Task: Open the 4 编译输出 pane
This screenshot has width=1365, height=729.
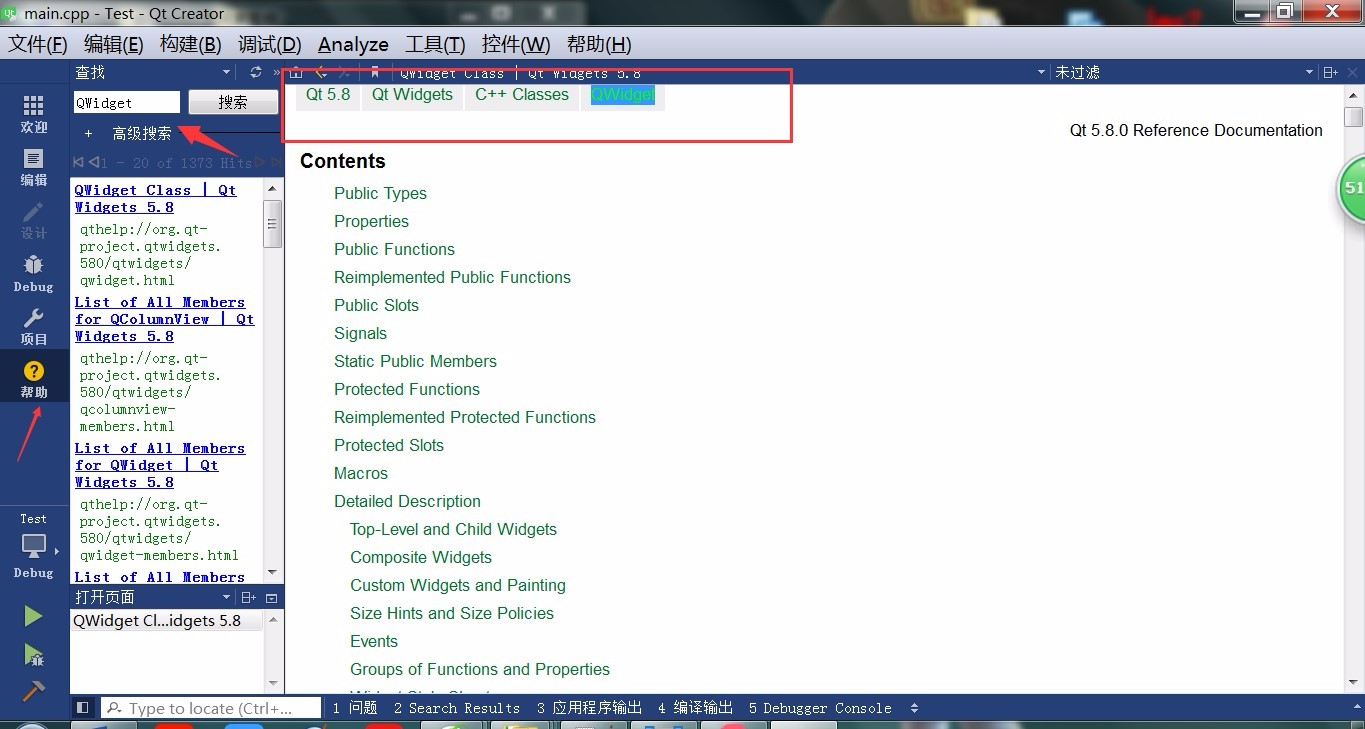Action: tap(695, 708)
